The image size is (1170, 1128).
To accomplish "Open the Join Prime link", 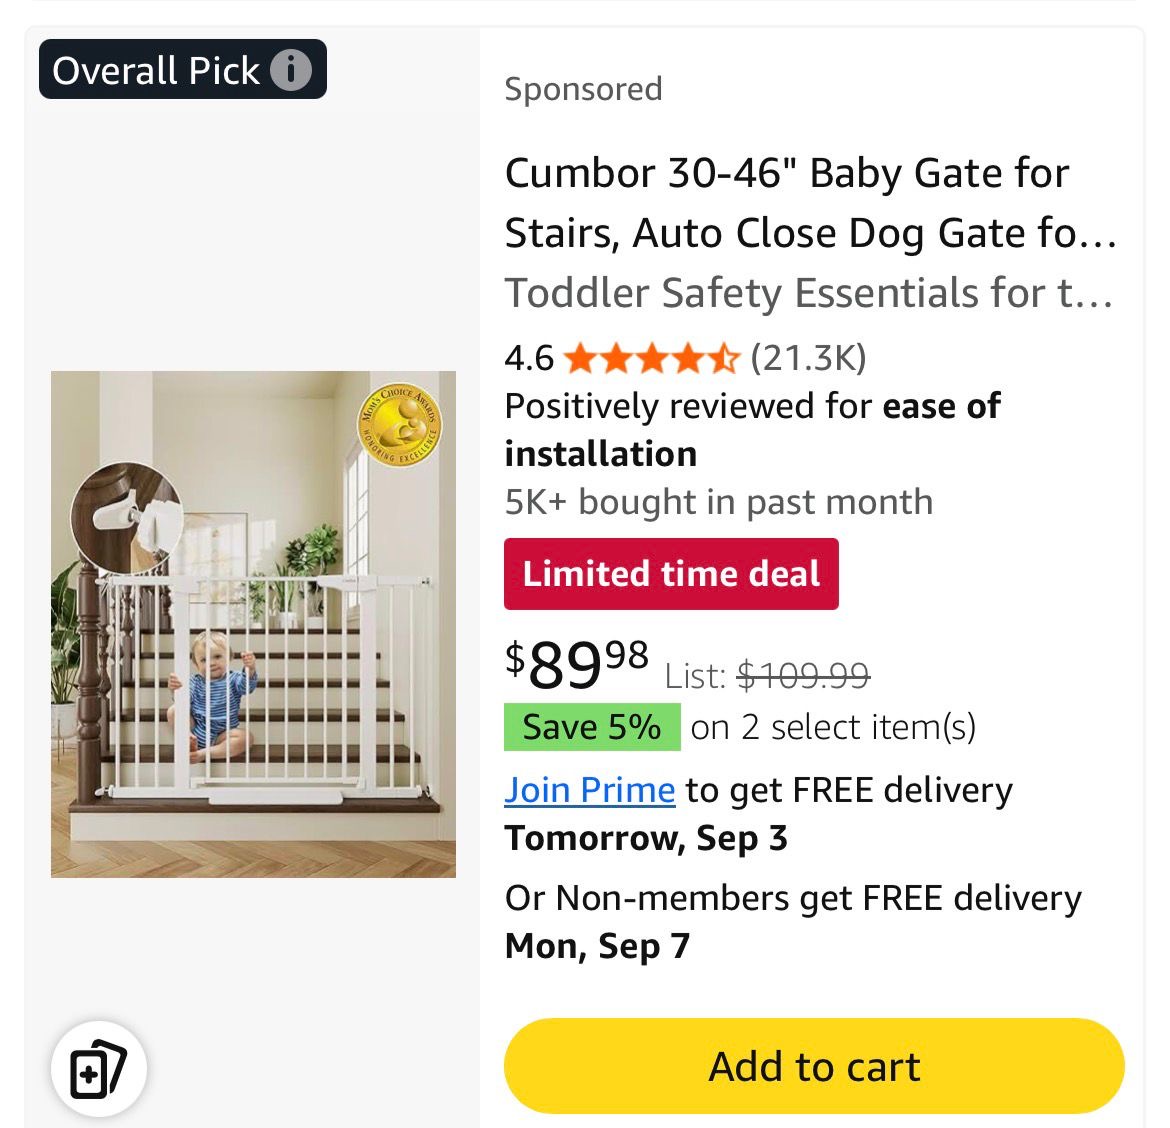I will 589,790.
